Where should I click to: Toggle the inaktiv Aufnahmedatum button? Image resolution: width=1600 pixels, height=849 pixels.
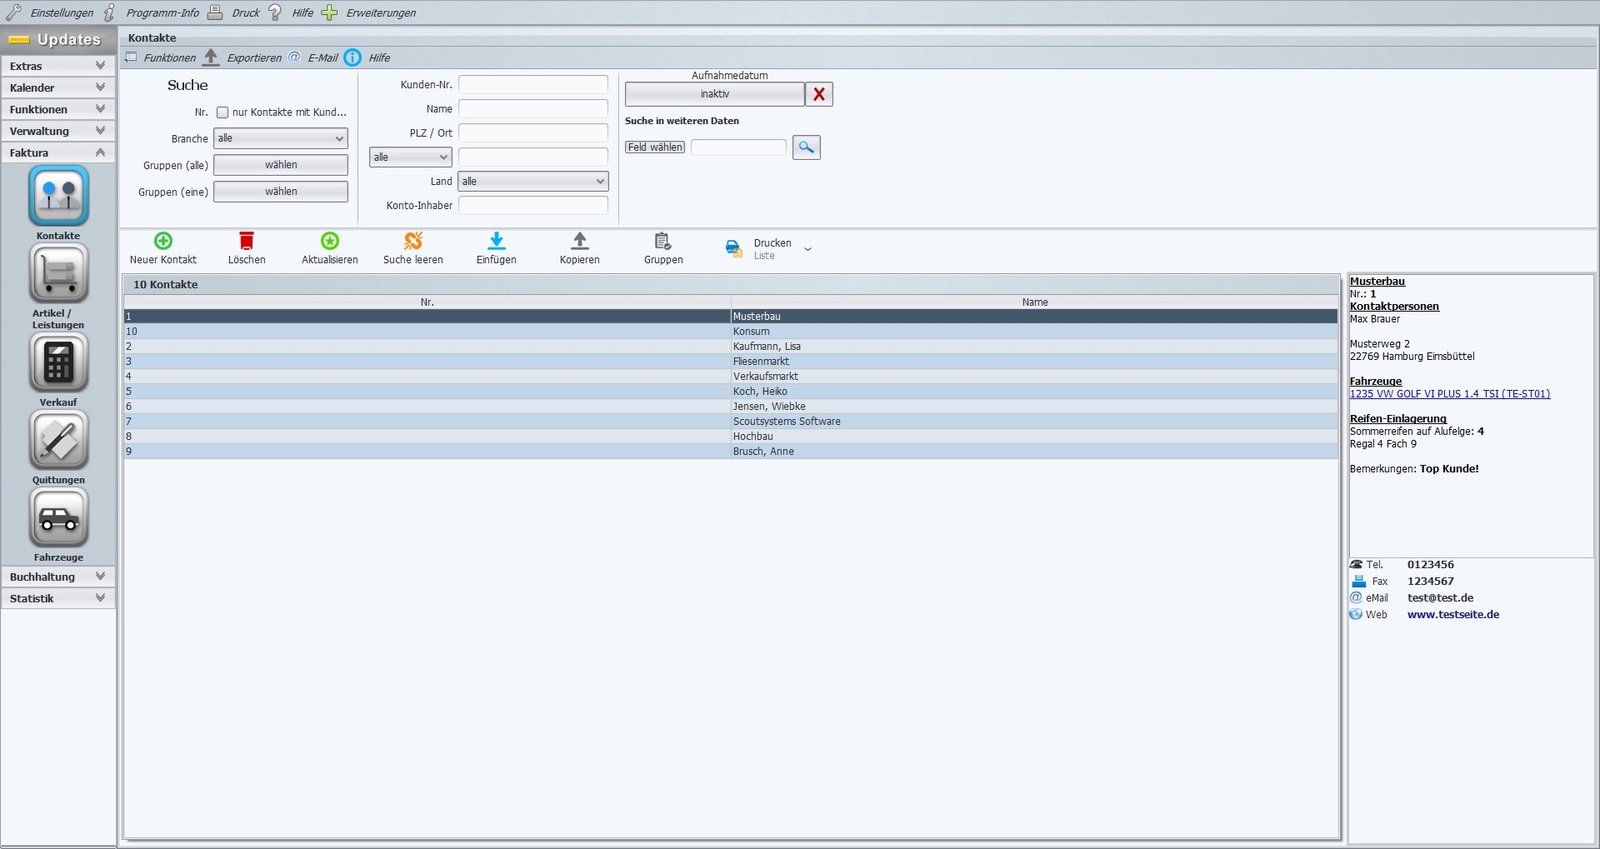coord(714,94)
